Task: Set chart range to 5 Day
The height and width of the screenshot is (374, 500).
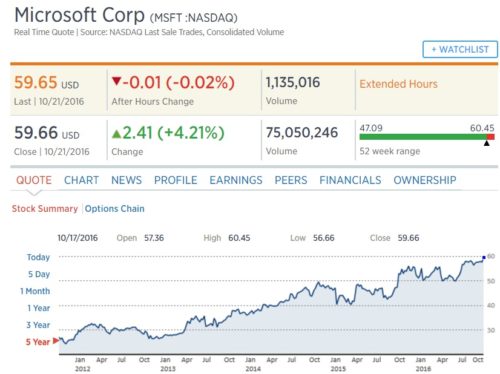Action: click(x=39, y=274)
